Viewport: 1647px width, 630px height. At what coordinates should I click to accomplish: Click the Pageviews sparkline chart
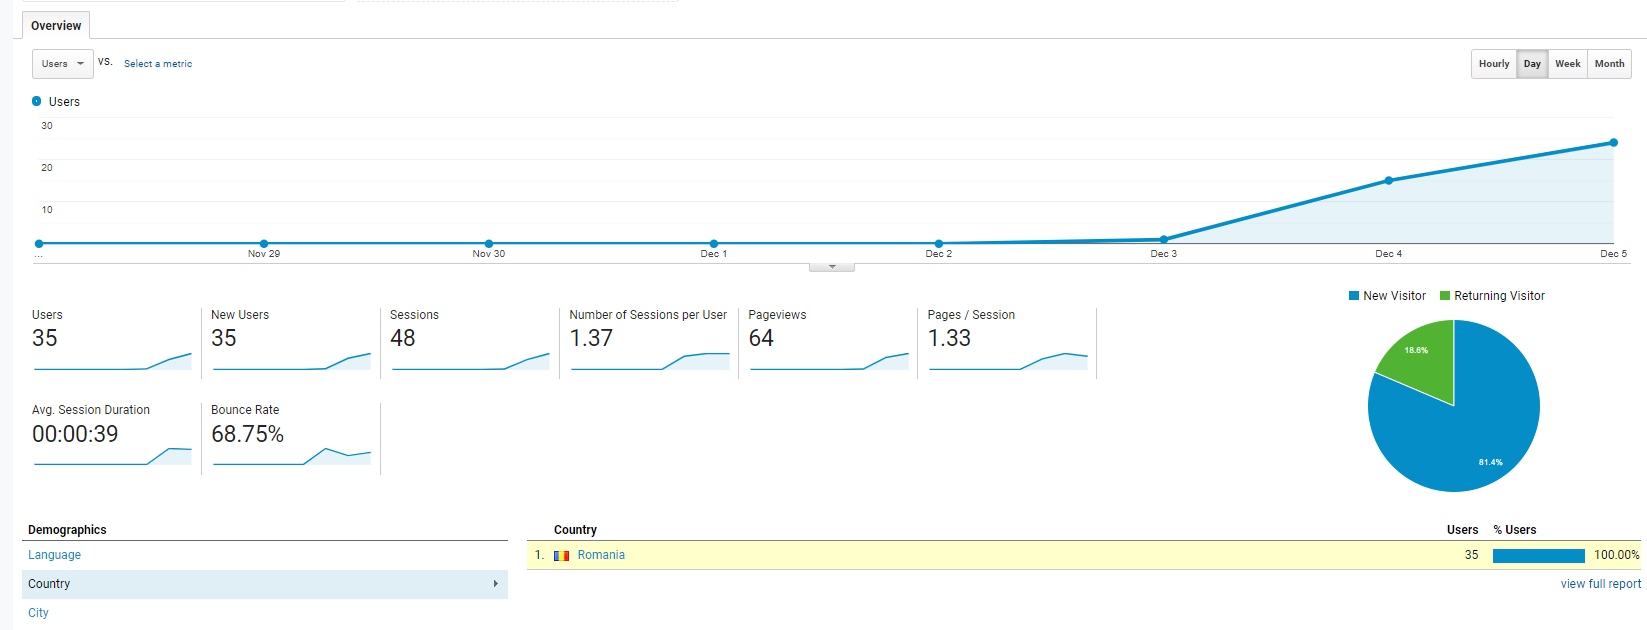pos(828,362)
